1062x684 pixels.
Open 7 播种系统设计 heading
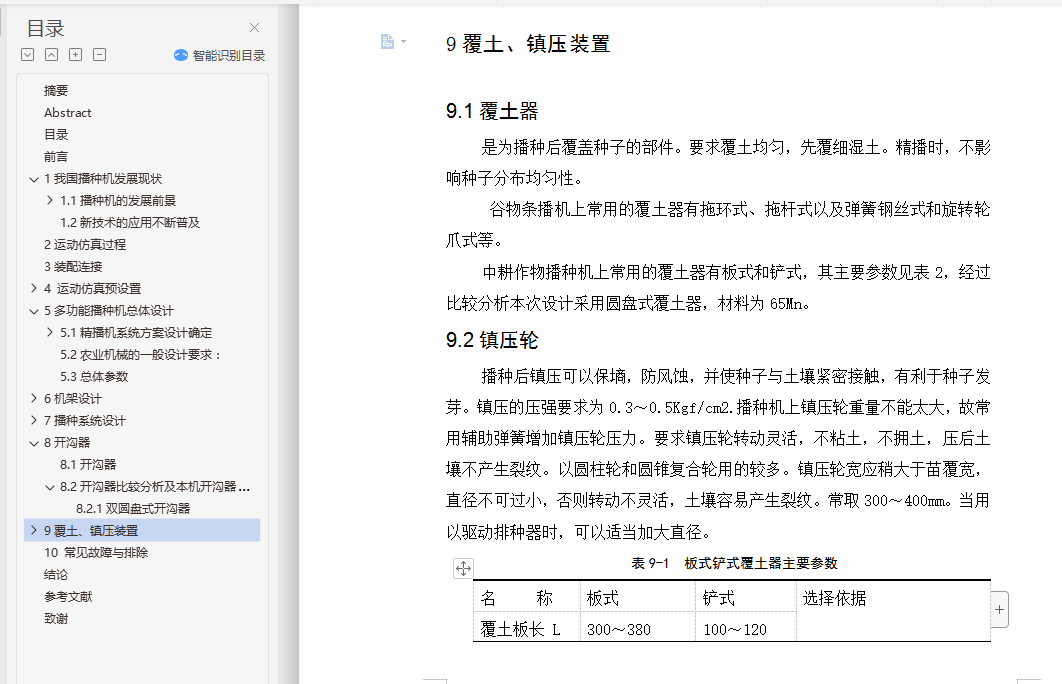pyautogui.click(x=85, y=421)
